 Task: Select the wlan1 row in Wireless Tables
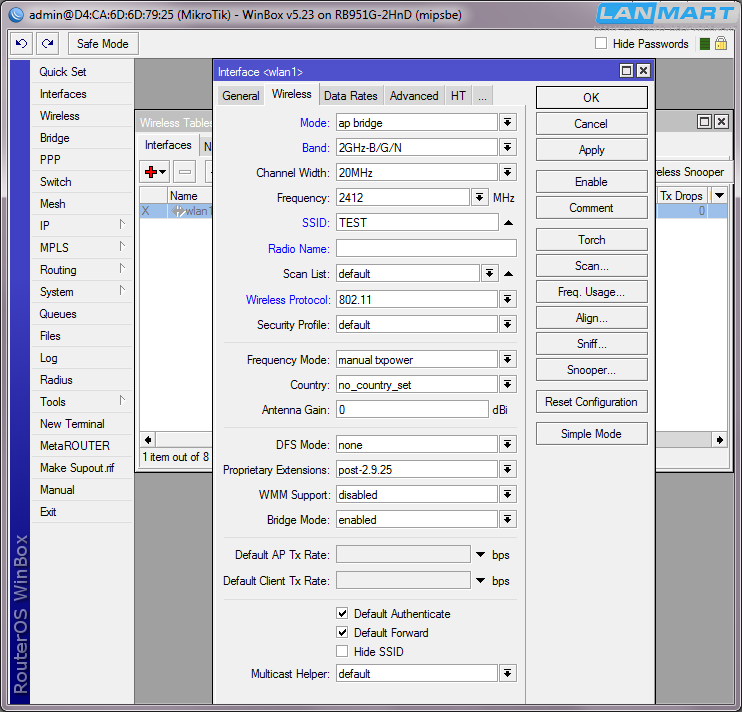(176, 211)
